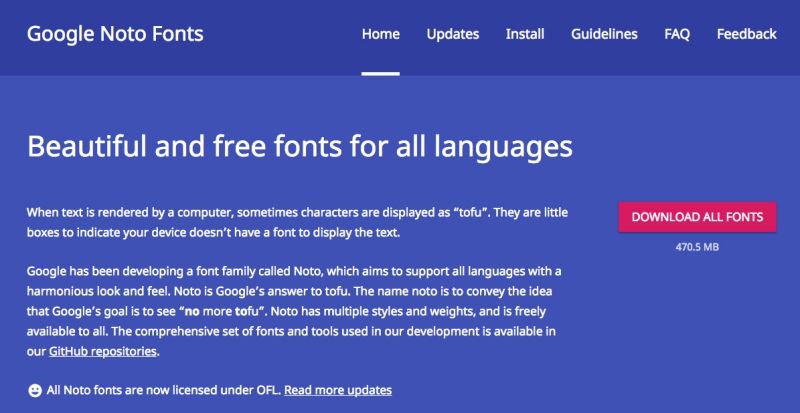The width and height of the screenshot is (800, 413).
Task: Click the Beautiful and free fonts heading
Action: coord(300,147)
